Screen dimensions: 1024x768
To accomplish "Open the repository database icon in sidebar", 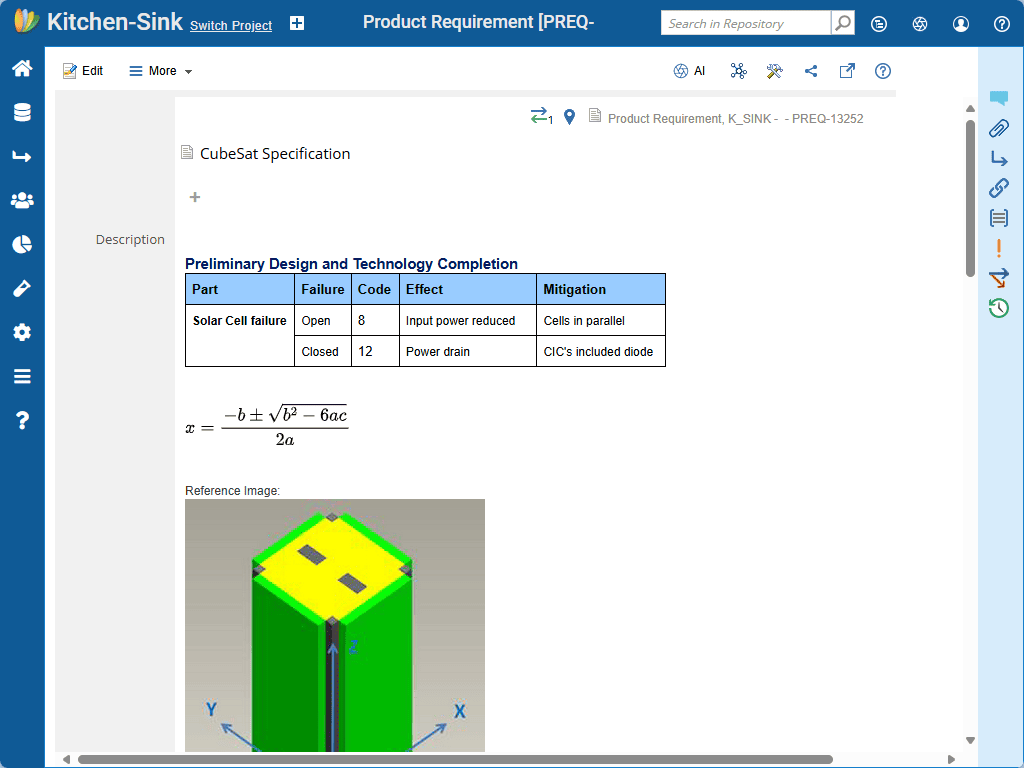I will [x=22, y=113].
